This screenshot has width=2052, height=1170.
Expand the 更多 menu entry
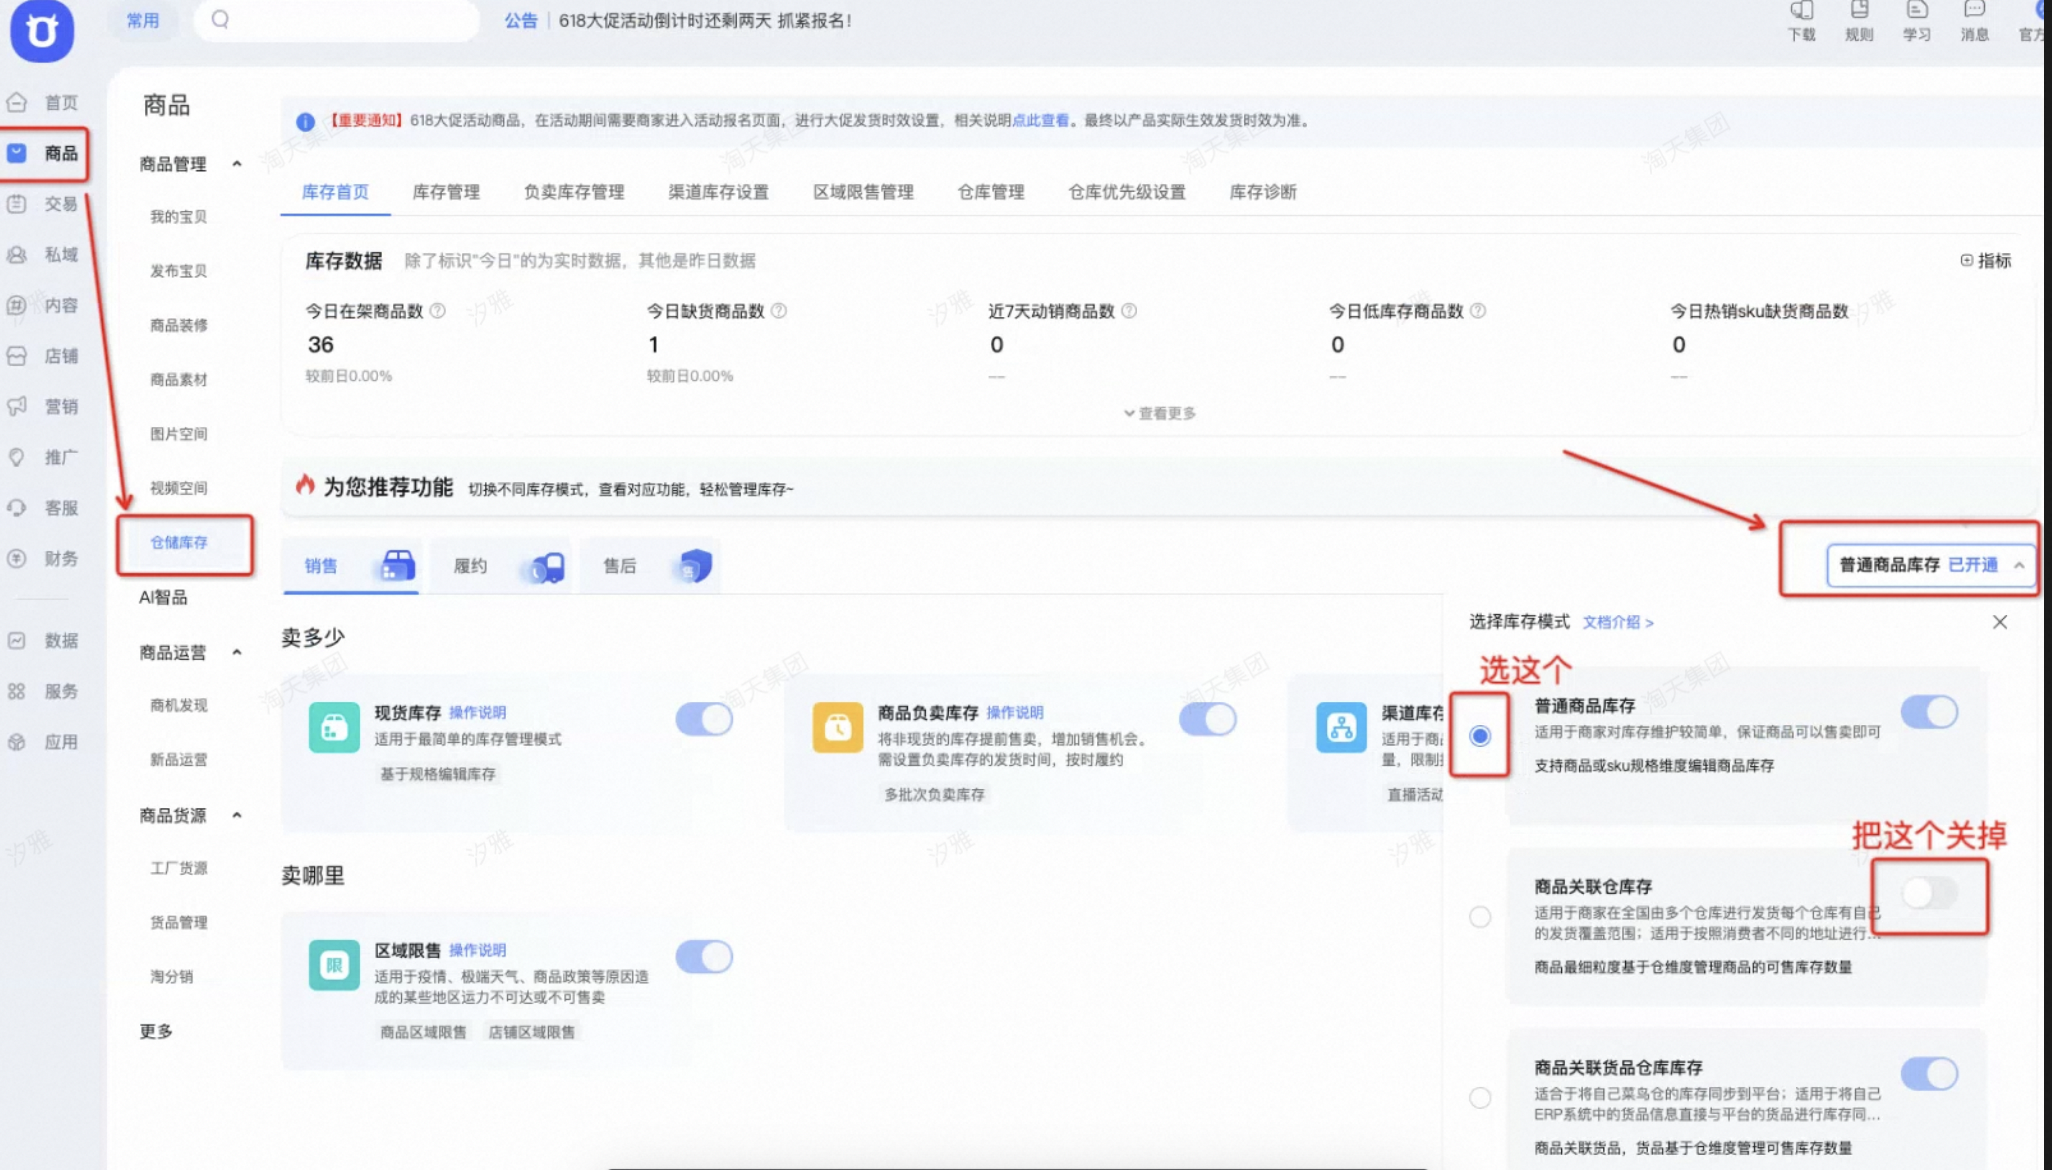pyautogui.click(x=156, y=1031)
